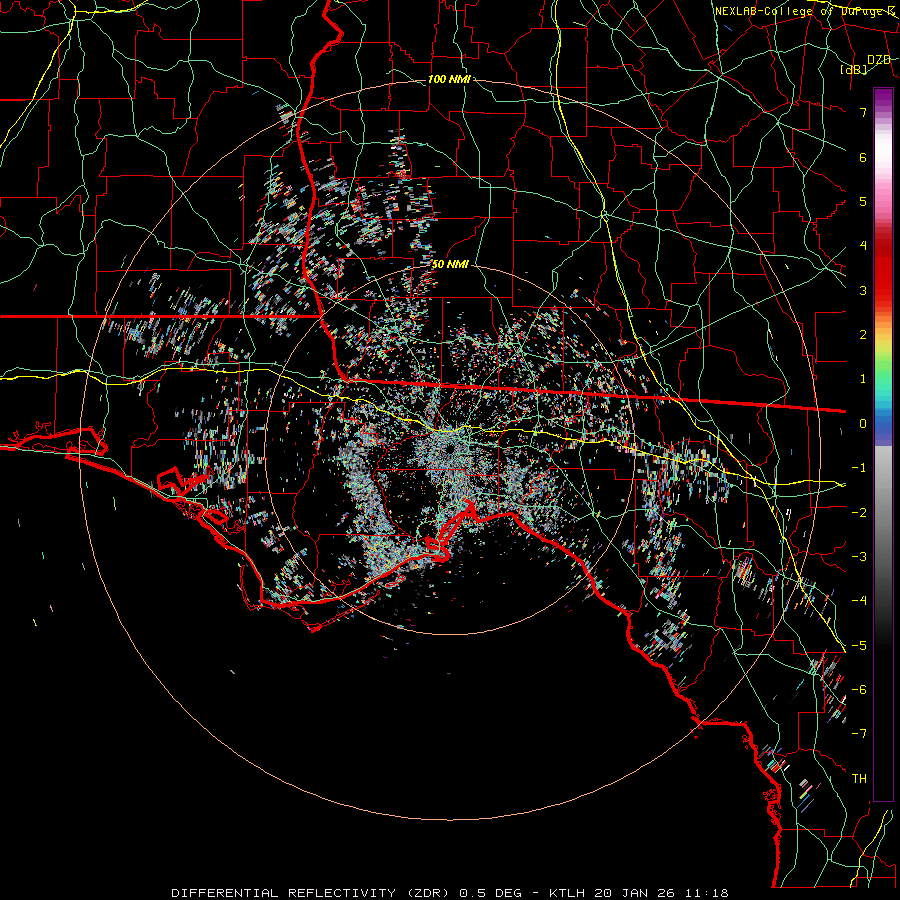This screenshot has width=900, height=900.
Task: Click the [dB] unit label above color scale
Action: pos(853,69)
